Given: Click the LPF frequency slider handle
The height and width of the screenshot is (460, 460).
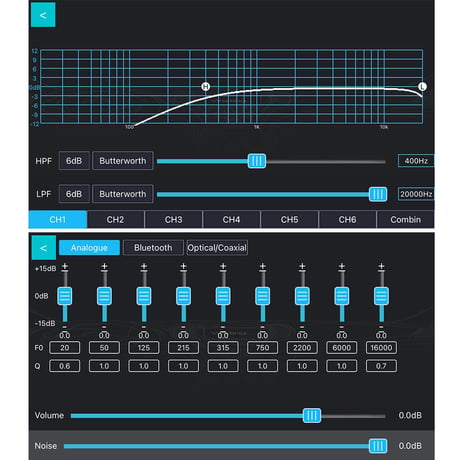Looking at the screenshot, I should click(x=378, y=194).
